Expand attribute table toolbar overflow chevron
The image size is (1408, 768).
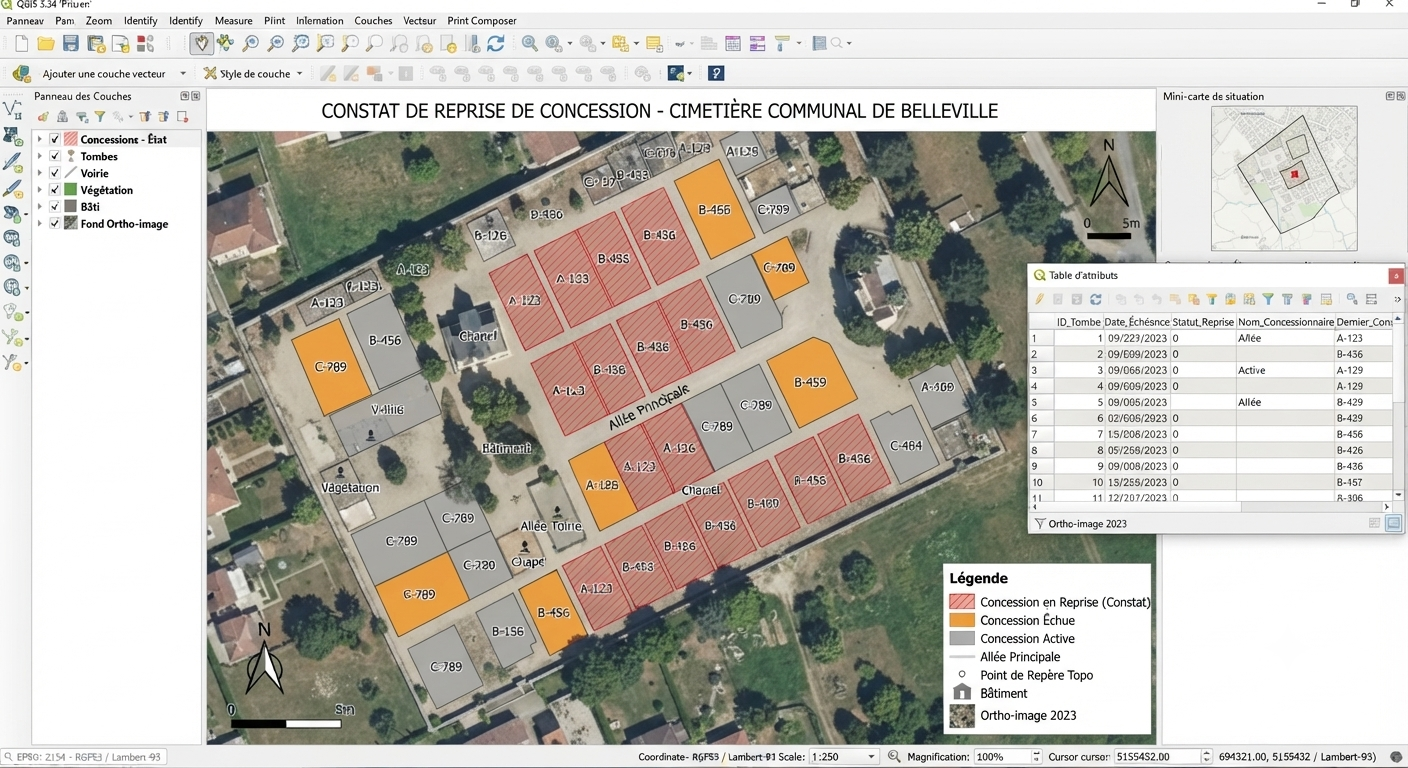point(1397,299)
